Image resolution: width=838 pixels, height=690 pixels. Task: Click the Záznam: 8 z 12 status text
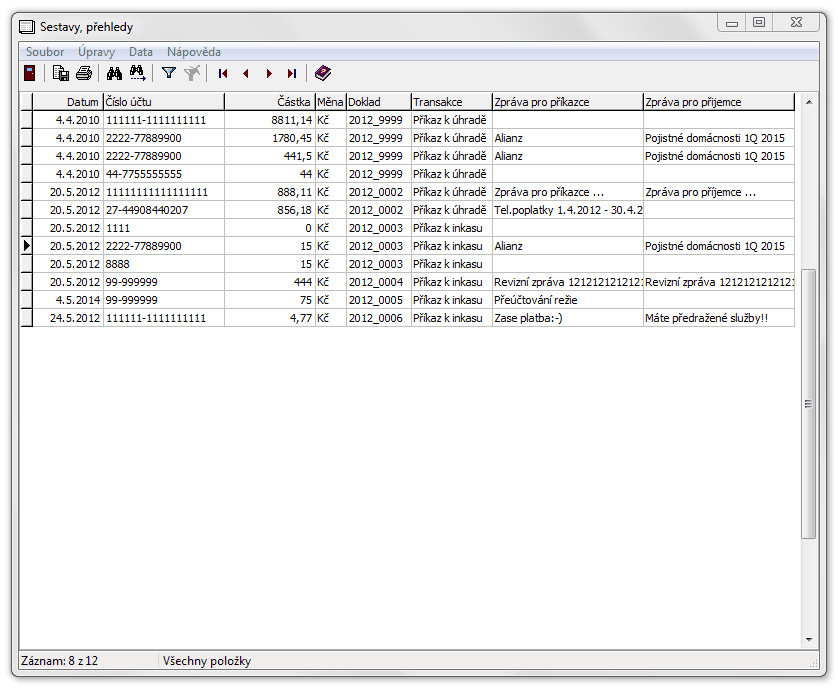[x=59, y=661]
